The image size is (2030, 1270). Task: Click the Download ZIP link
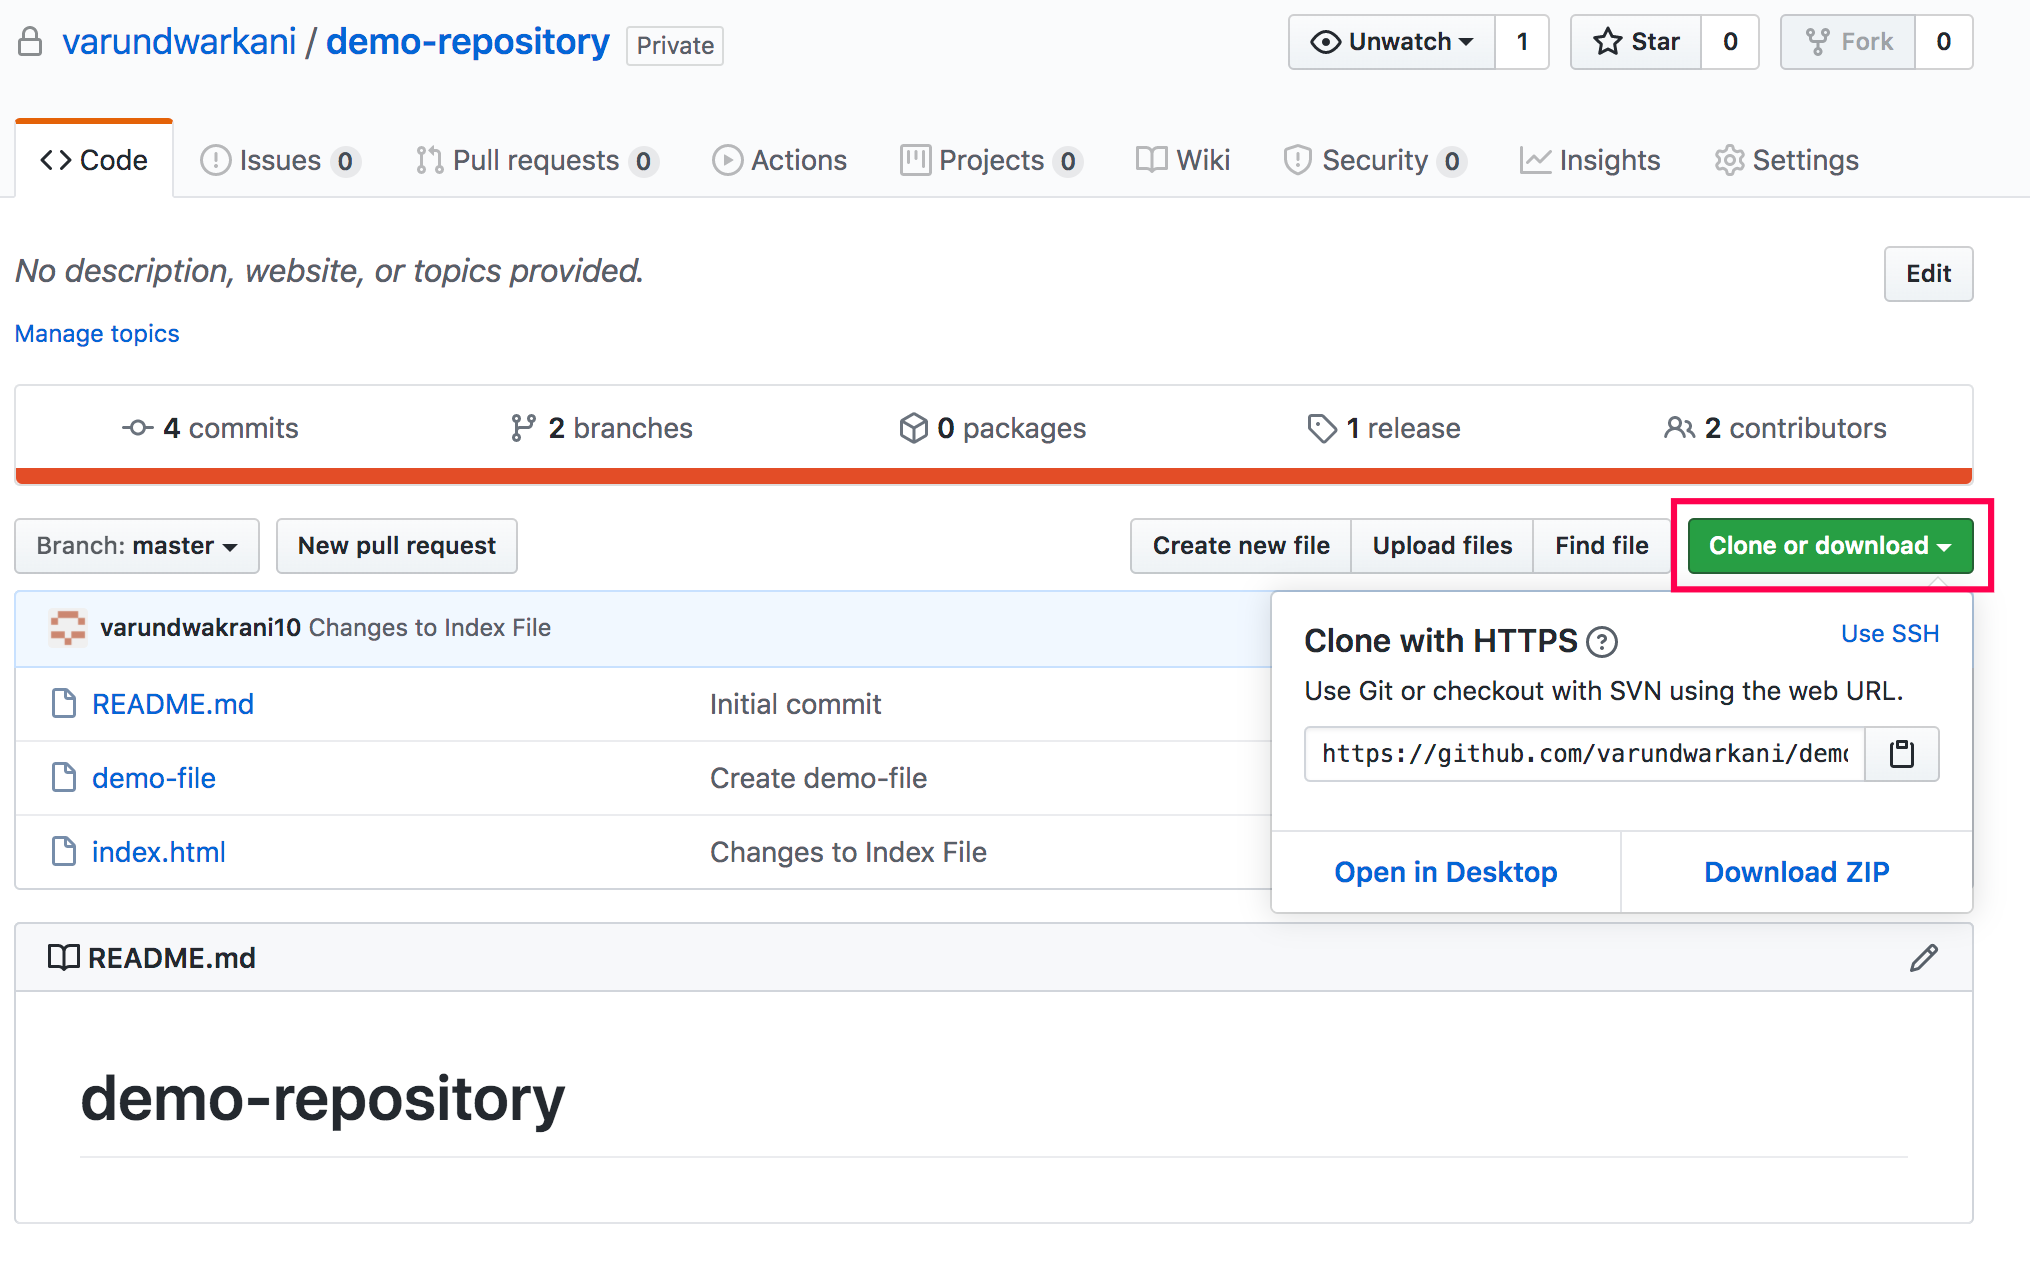coord(1796,872)
